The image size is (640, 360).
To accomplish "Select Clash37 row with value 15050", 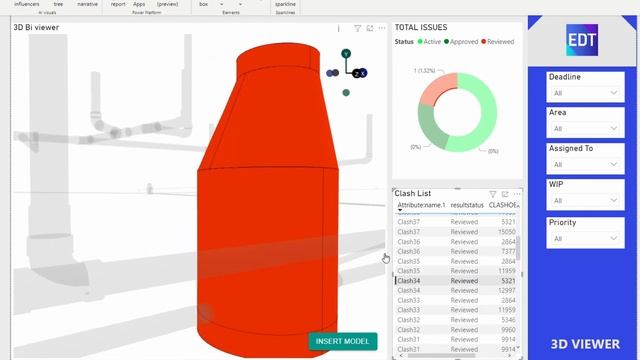I will (456, 232).
